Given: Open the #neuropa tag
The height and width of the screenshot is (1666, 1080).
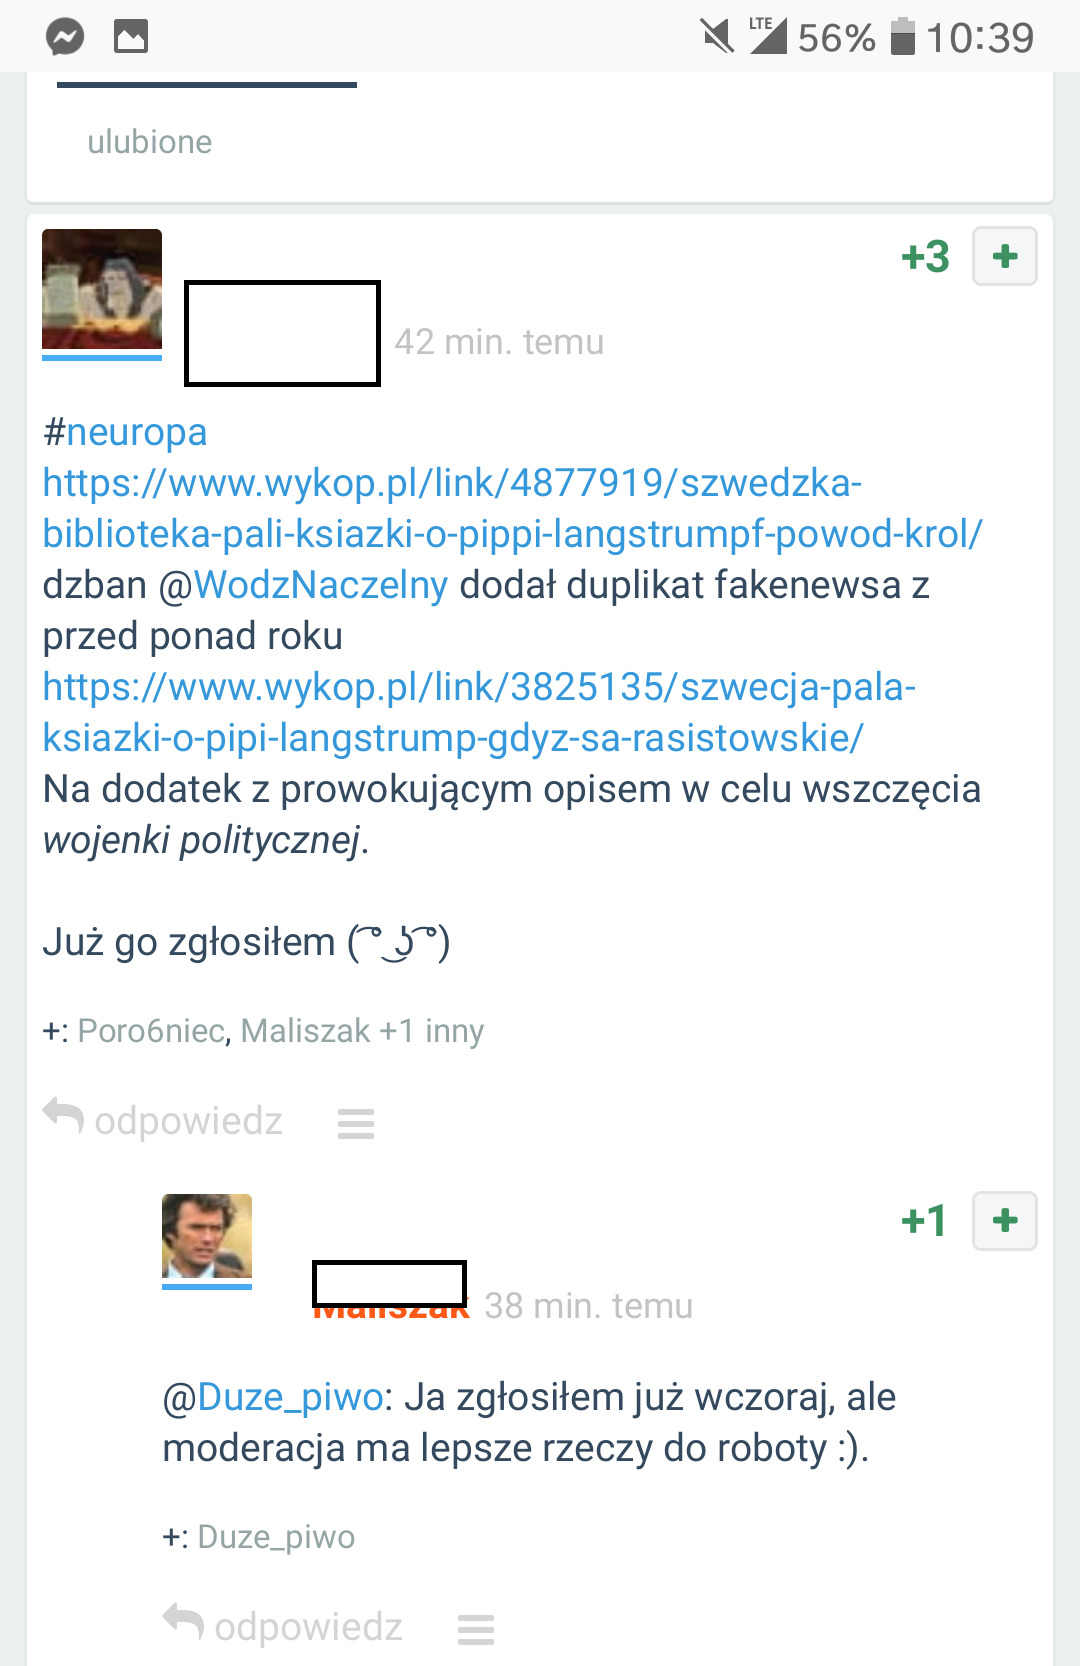Looking at the screenshot, I should [125, 432].
